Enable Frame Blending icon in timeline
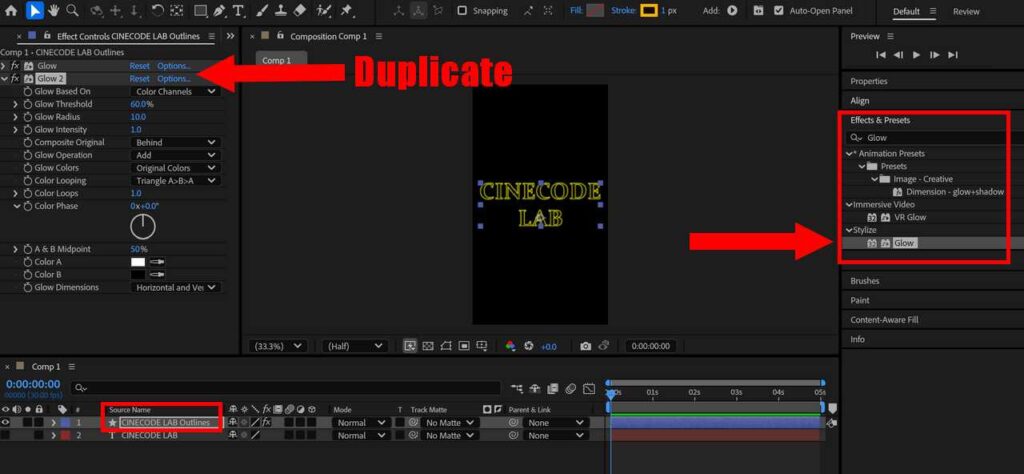1024x474 pixels. 552,389
